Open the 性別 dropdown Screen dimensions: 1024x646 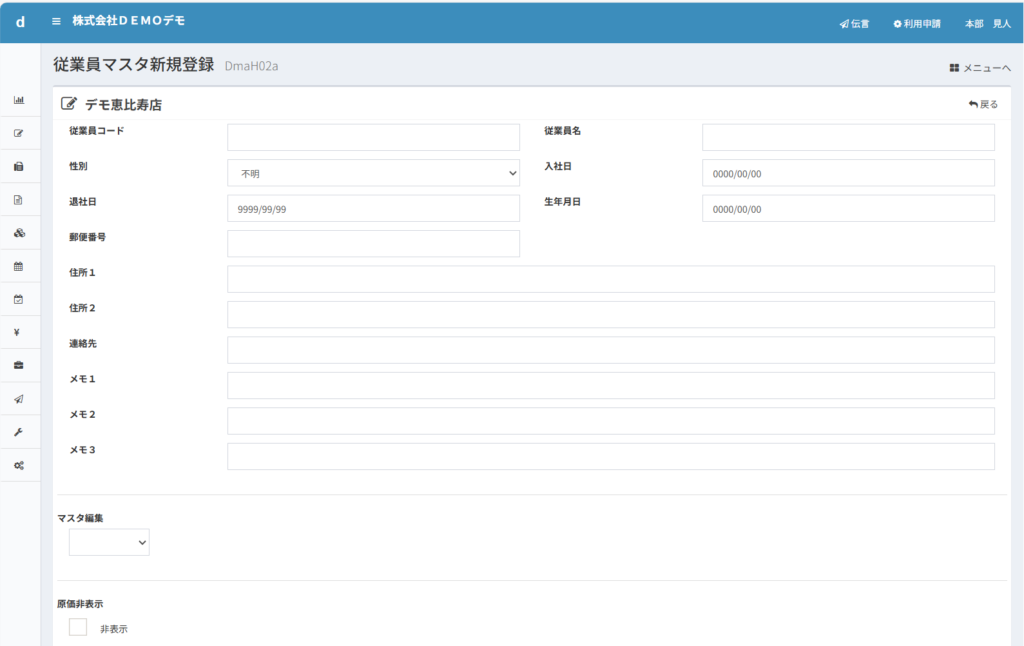point(373,173)
